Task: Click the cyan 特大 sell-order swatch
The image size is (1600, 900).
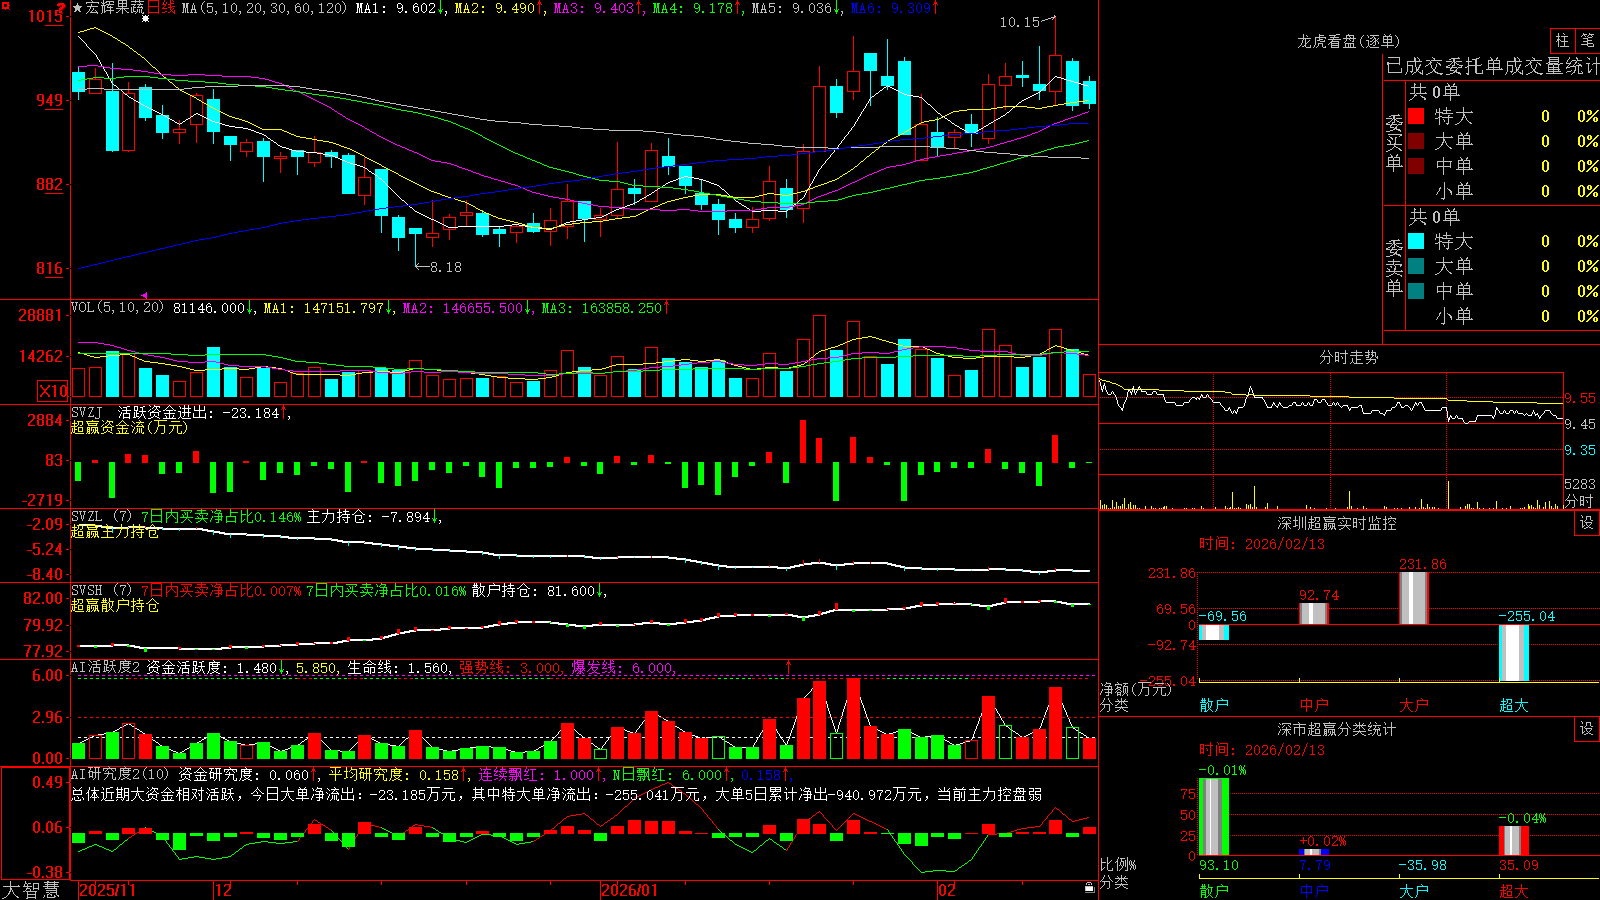Action: point(1416,241)
